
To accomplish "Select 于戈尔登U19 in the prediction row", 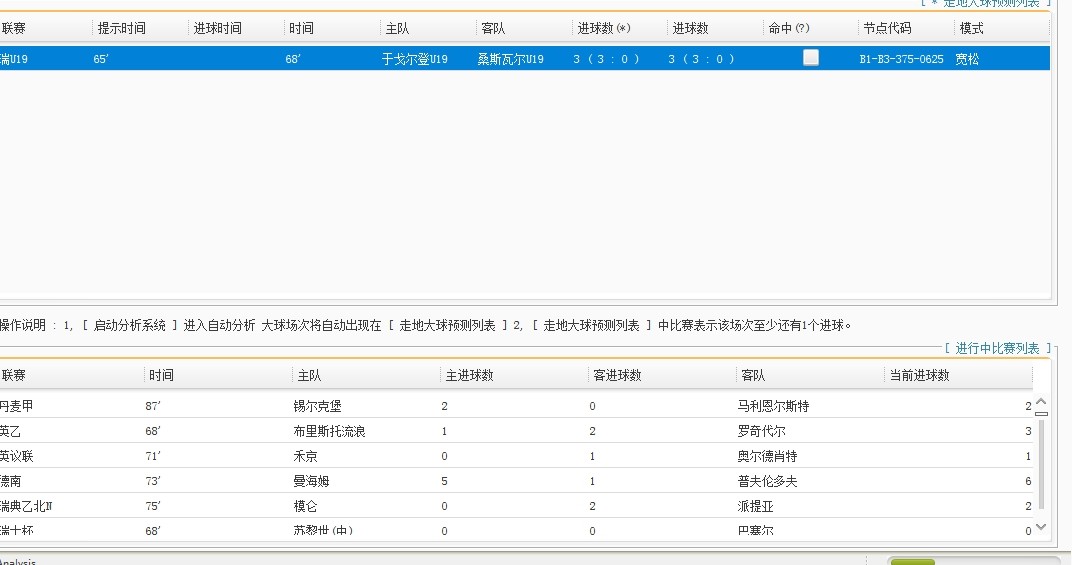I will point(414,59).
